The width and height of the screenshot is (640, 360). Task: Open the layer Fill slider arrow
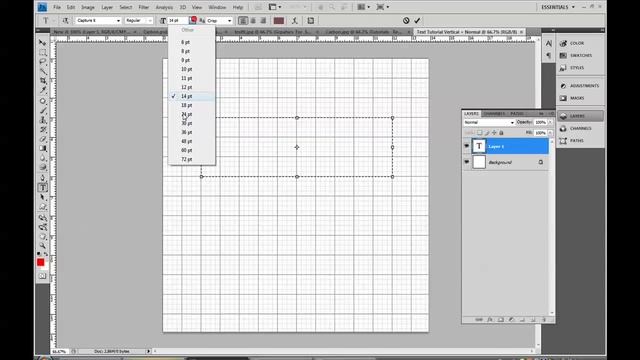pos(550,133)
